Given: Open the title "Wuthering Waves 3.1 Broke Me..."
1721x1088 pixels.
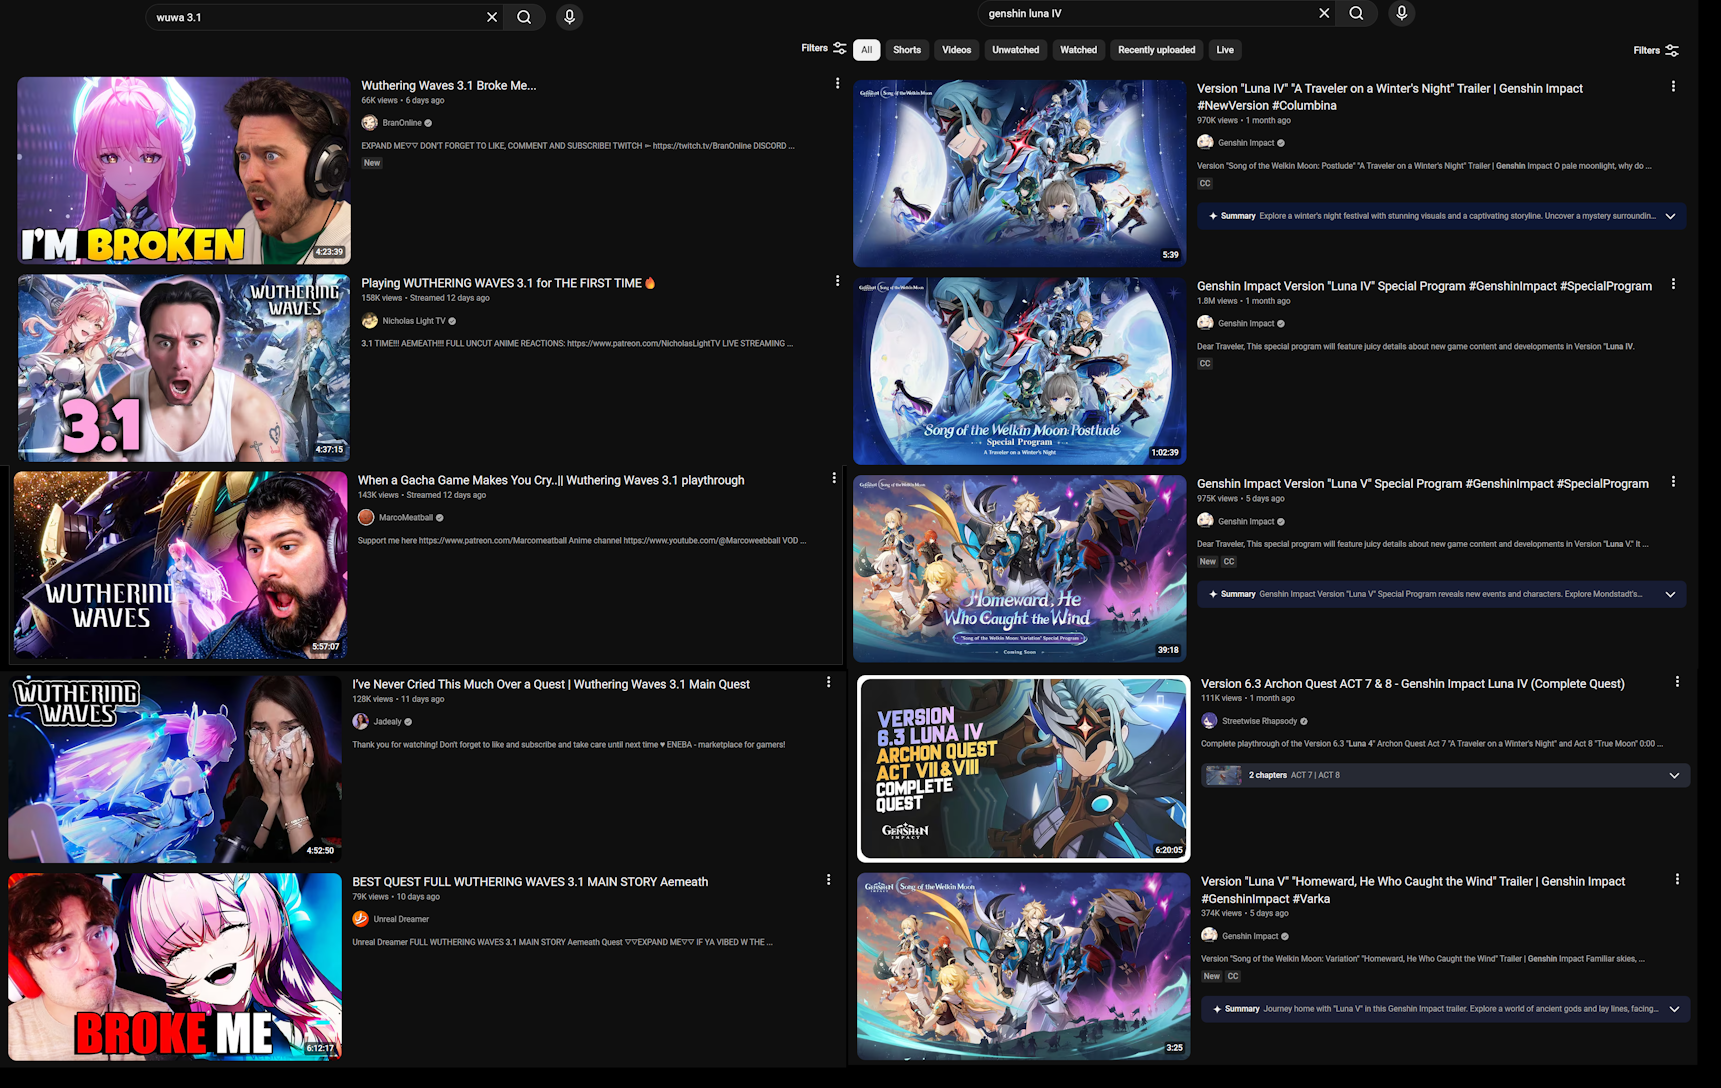Looking at the screenshot, I should tap(449, 86).
